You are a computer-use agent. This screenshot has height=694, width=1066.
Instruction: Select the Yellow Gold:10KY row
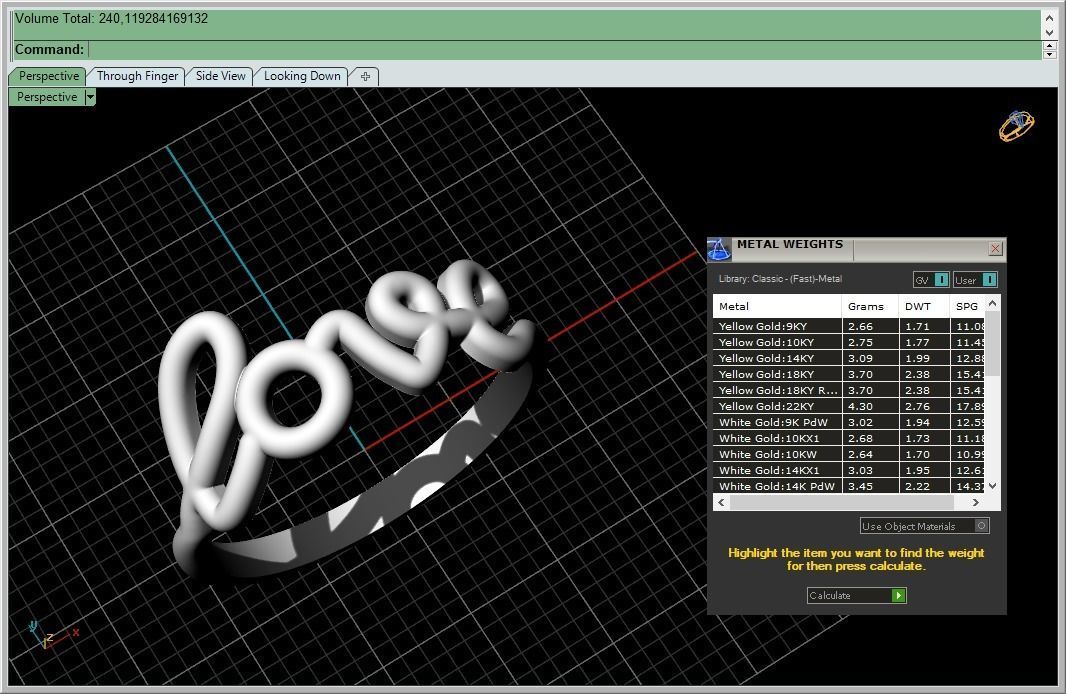[x=848, y=342]
